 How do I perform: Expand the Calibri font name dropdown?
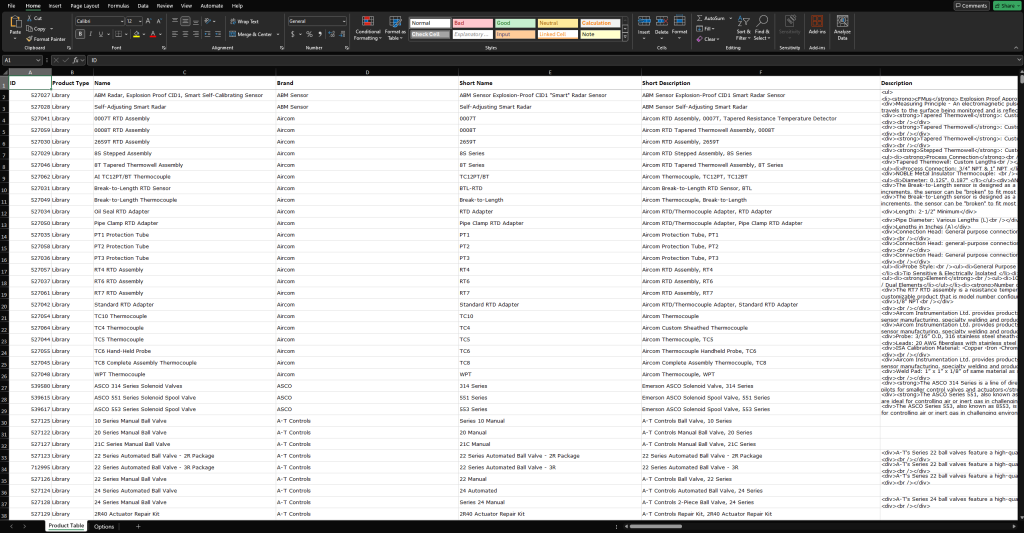pyautogui.click(x=123, y=20)
